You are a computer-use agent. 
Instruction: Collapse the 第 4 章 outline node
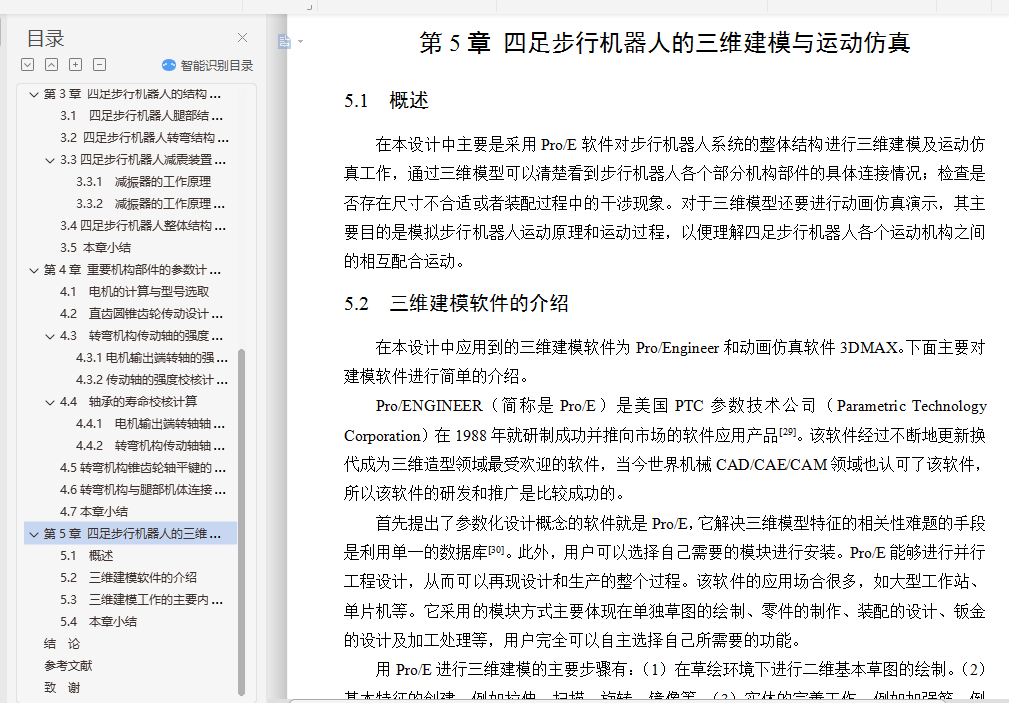pos(33,270)
